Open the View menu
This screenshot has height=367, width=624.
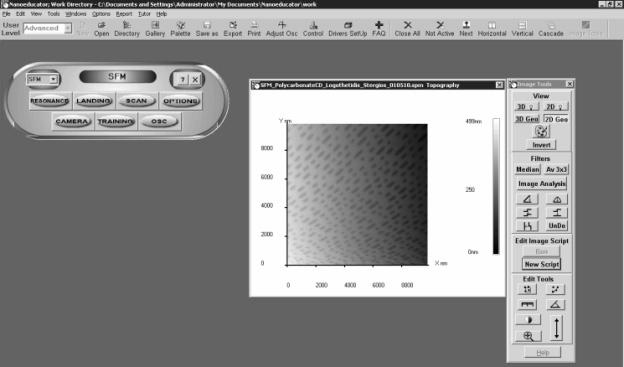click(36, 14)
